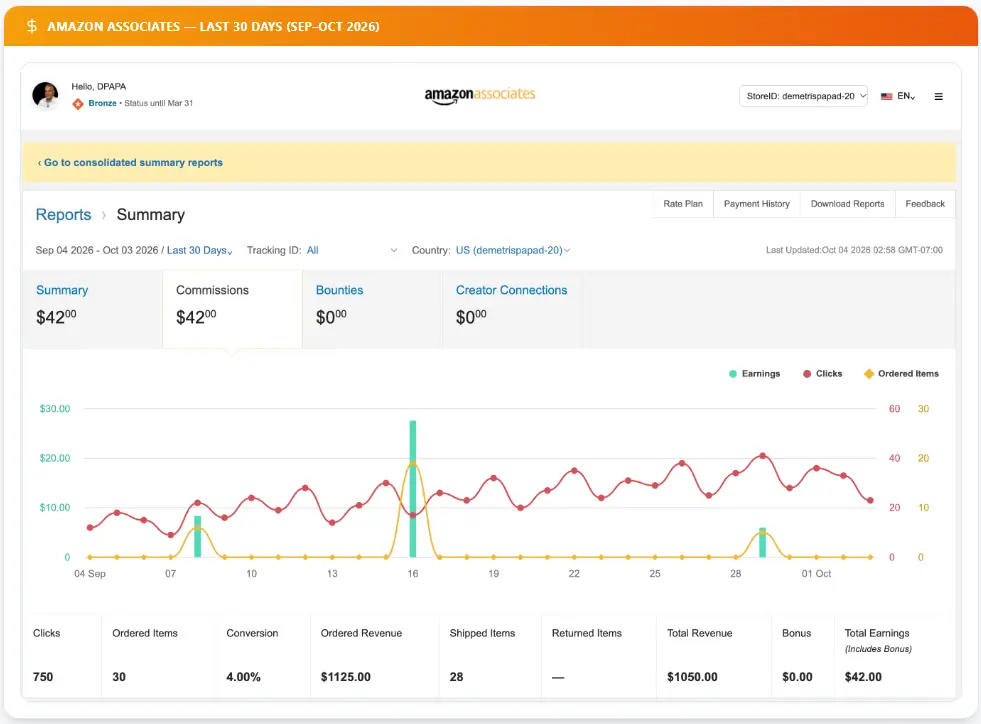Open the Feedback button
981x724 pixels.
point(925,204)
